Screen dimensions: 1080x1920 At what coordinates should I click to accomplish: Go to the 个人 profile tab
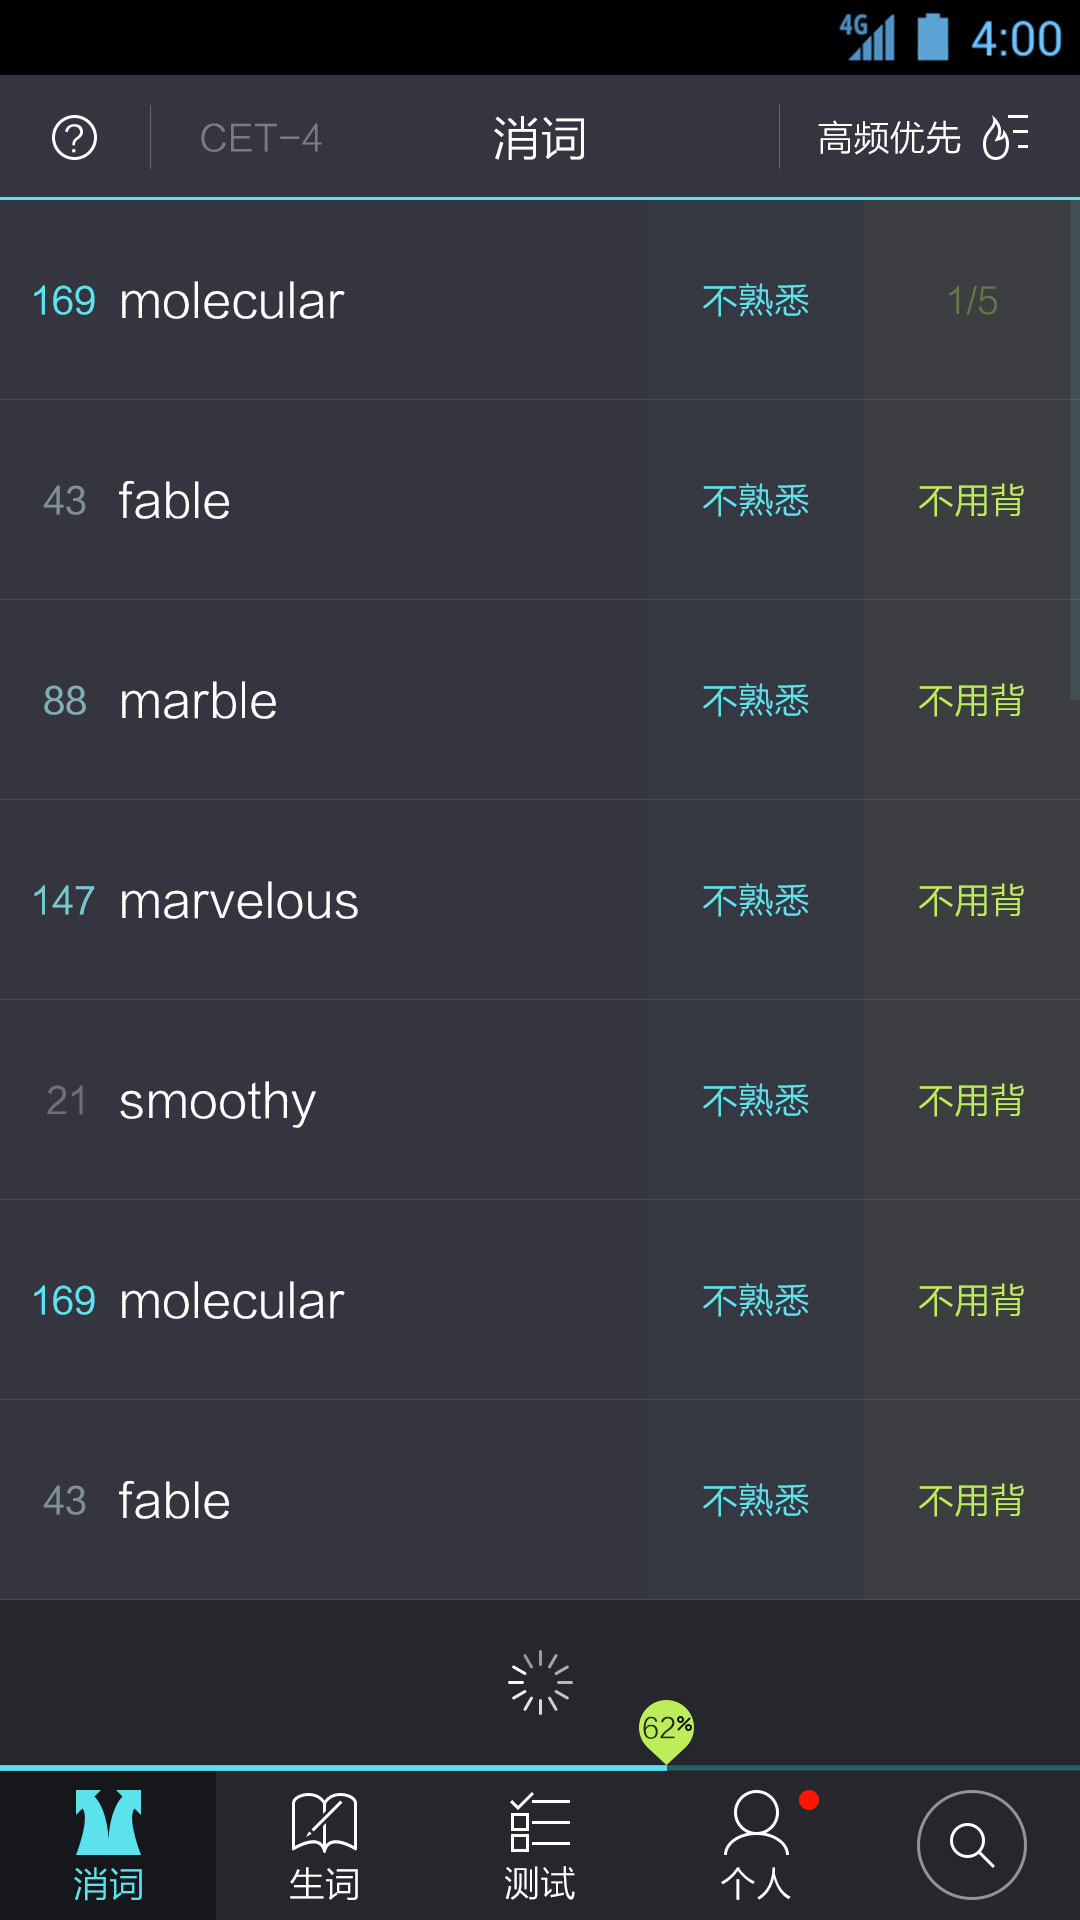(x=756, y=1845)
